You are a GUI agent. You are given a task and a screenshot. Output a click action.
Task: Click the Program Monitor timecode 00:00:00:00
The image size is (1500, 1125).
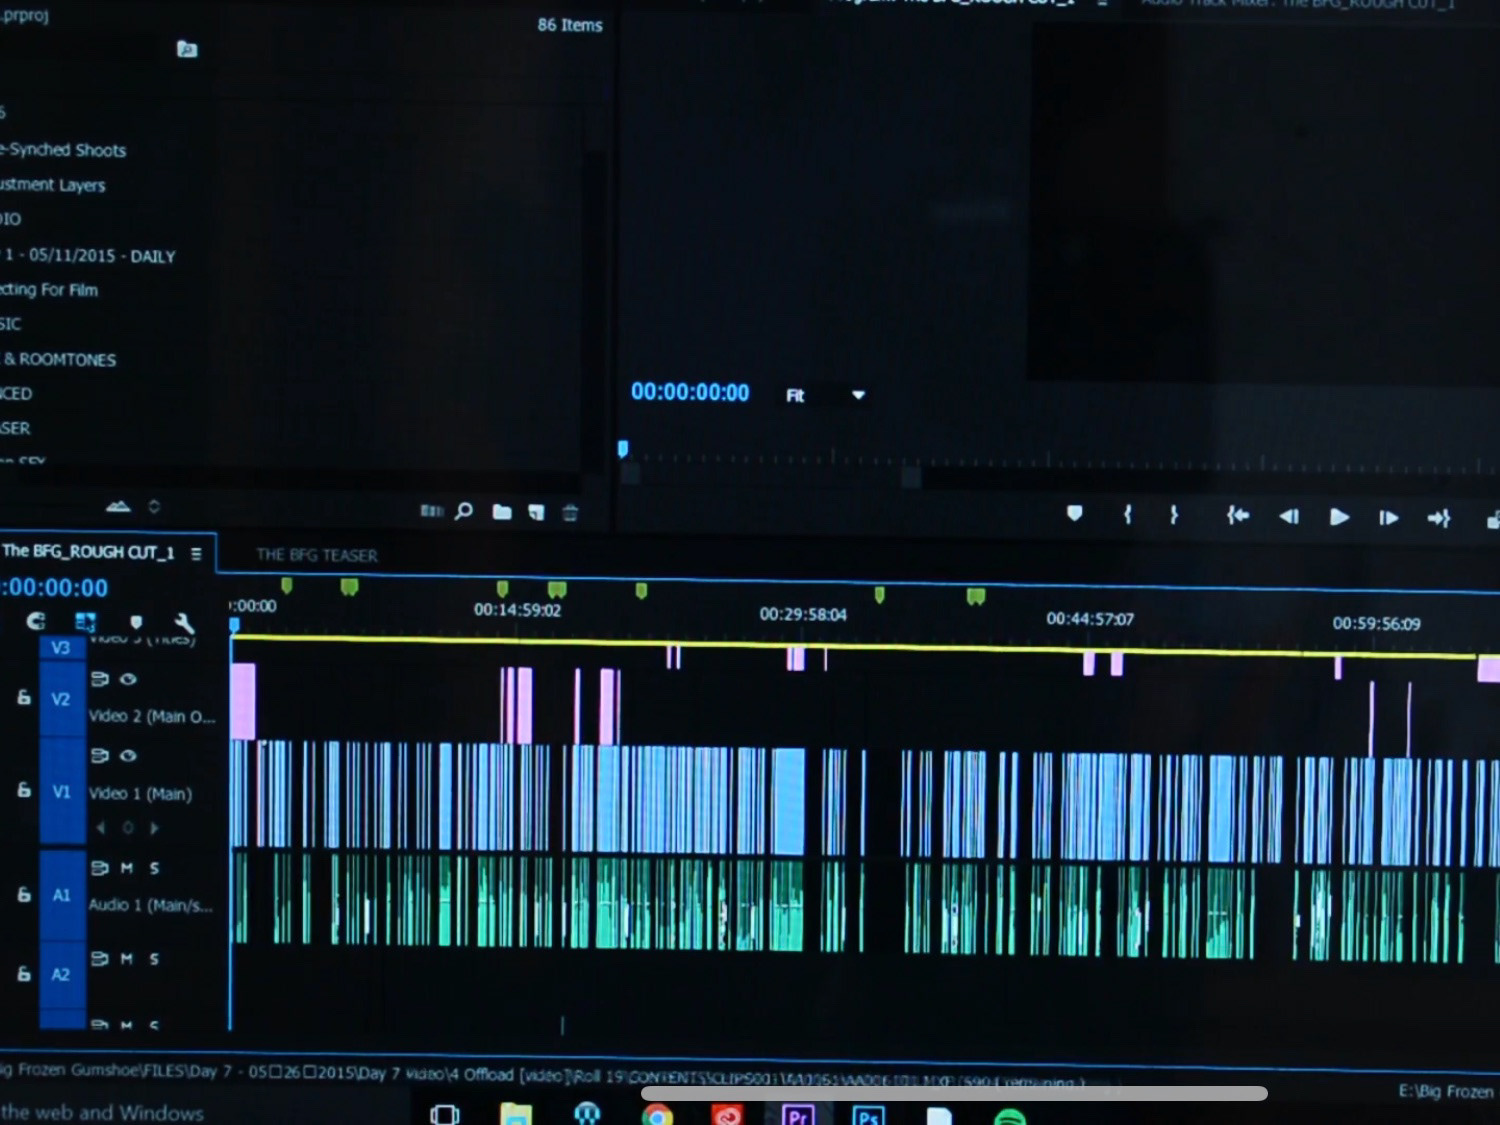pyautogui.click(x=690, y=392)
